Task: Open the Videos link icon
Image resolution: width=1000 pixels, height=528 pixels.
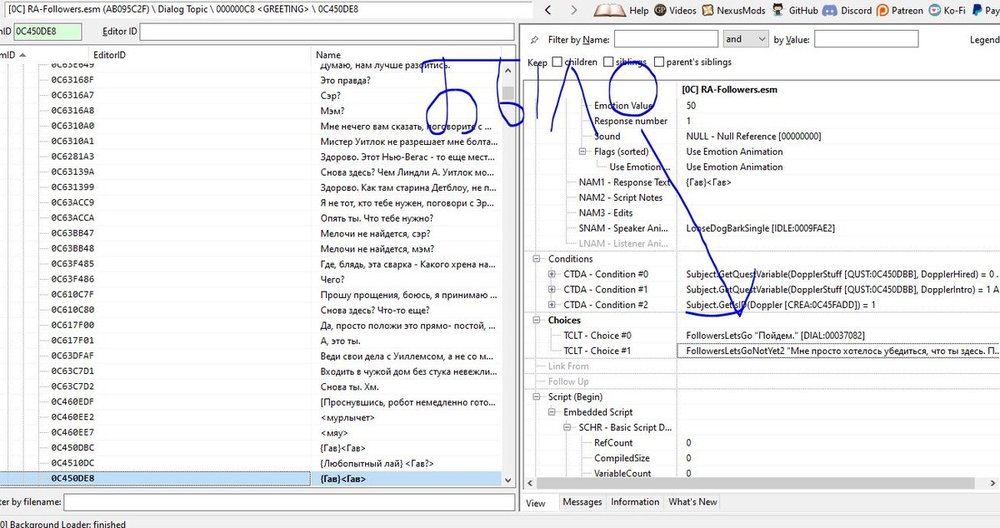Action: click(660, 10)
